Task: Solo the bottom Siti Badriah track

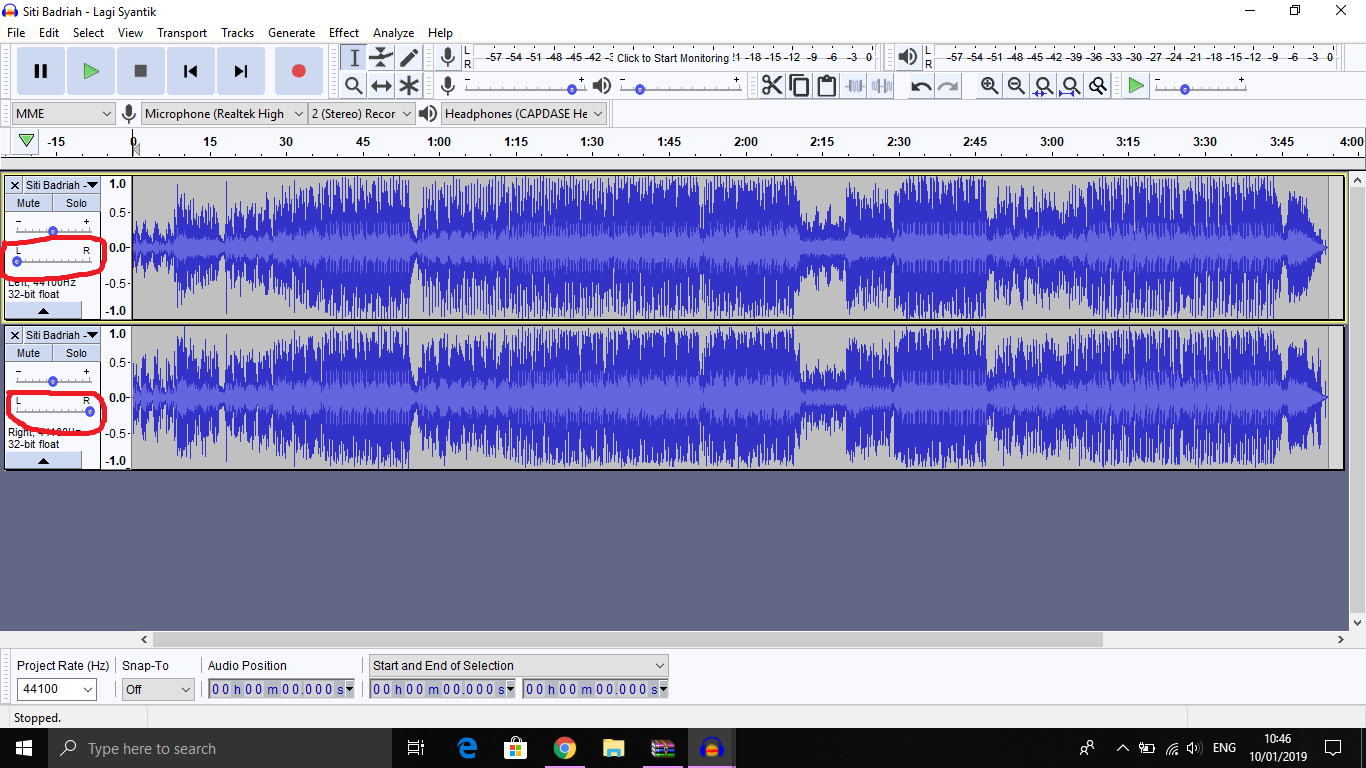Action: pyautogui.click(x=76, y=353)
